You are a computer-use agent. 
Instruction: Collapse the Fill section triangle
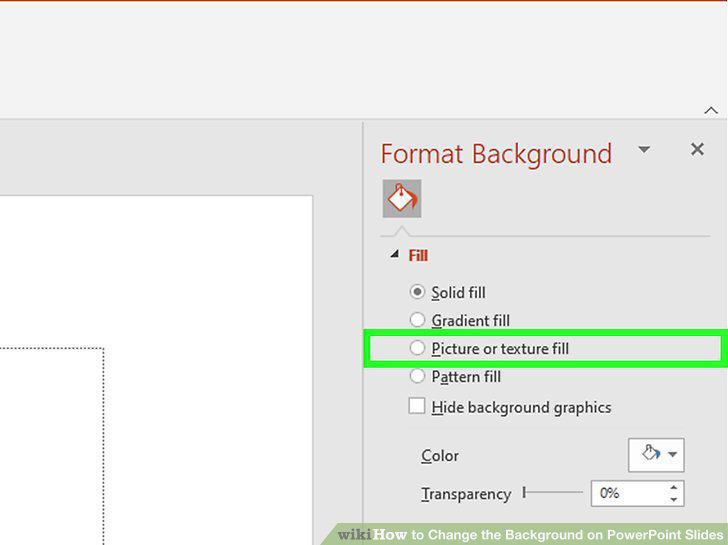click(395, 254)
